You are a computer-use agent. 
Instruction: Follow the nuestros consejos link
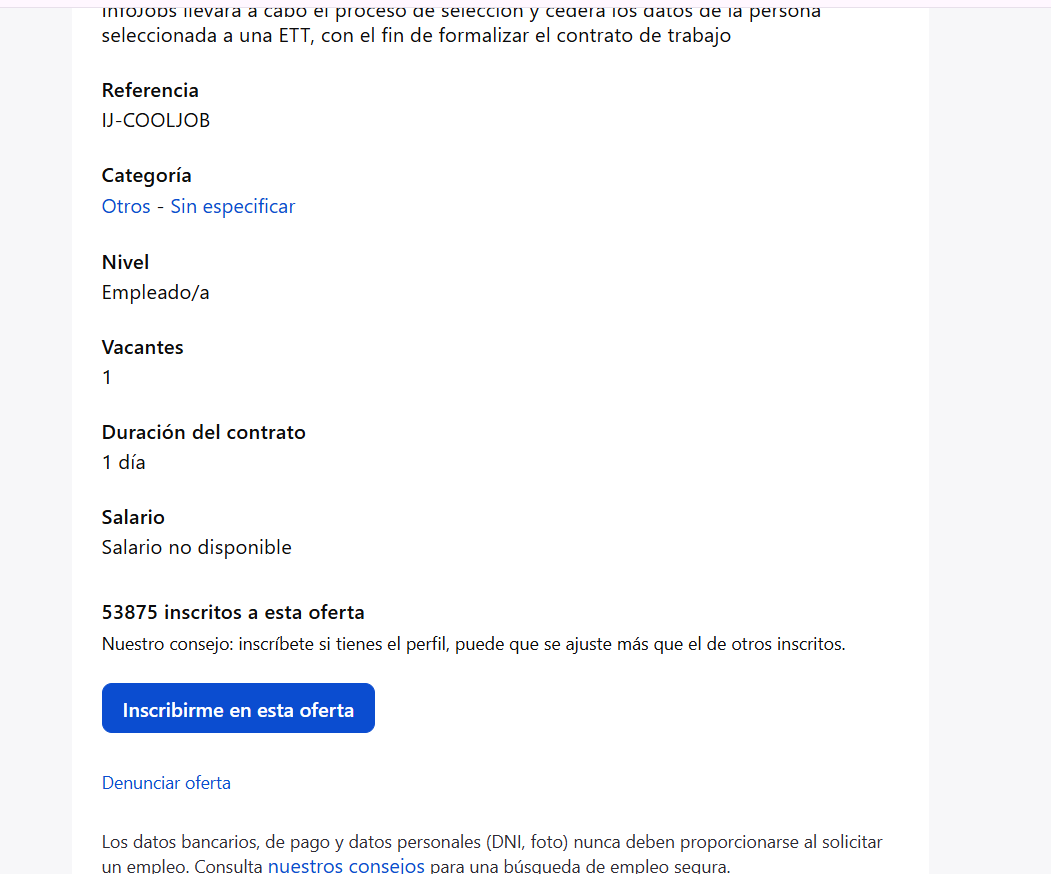[x=346, y=865]
